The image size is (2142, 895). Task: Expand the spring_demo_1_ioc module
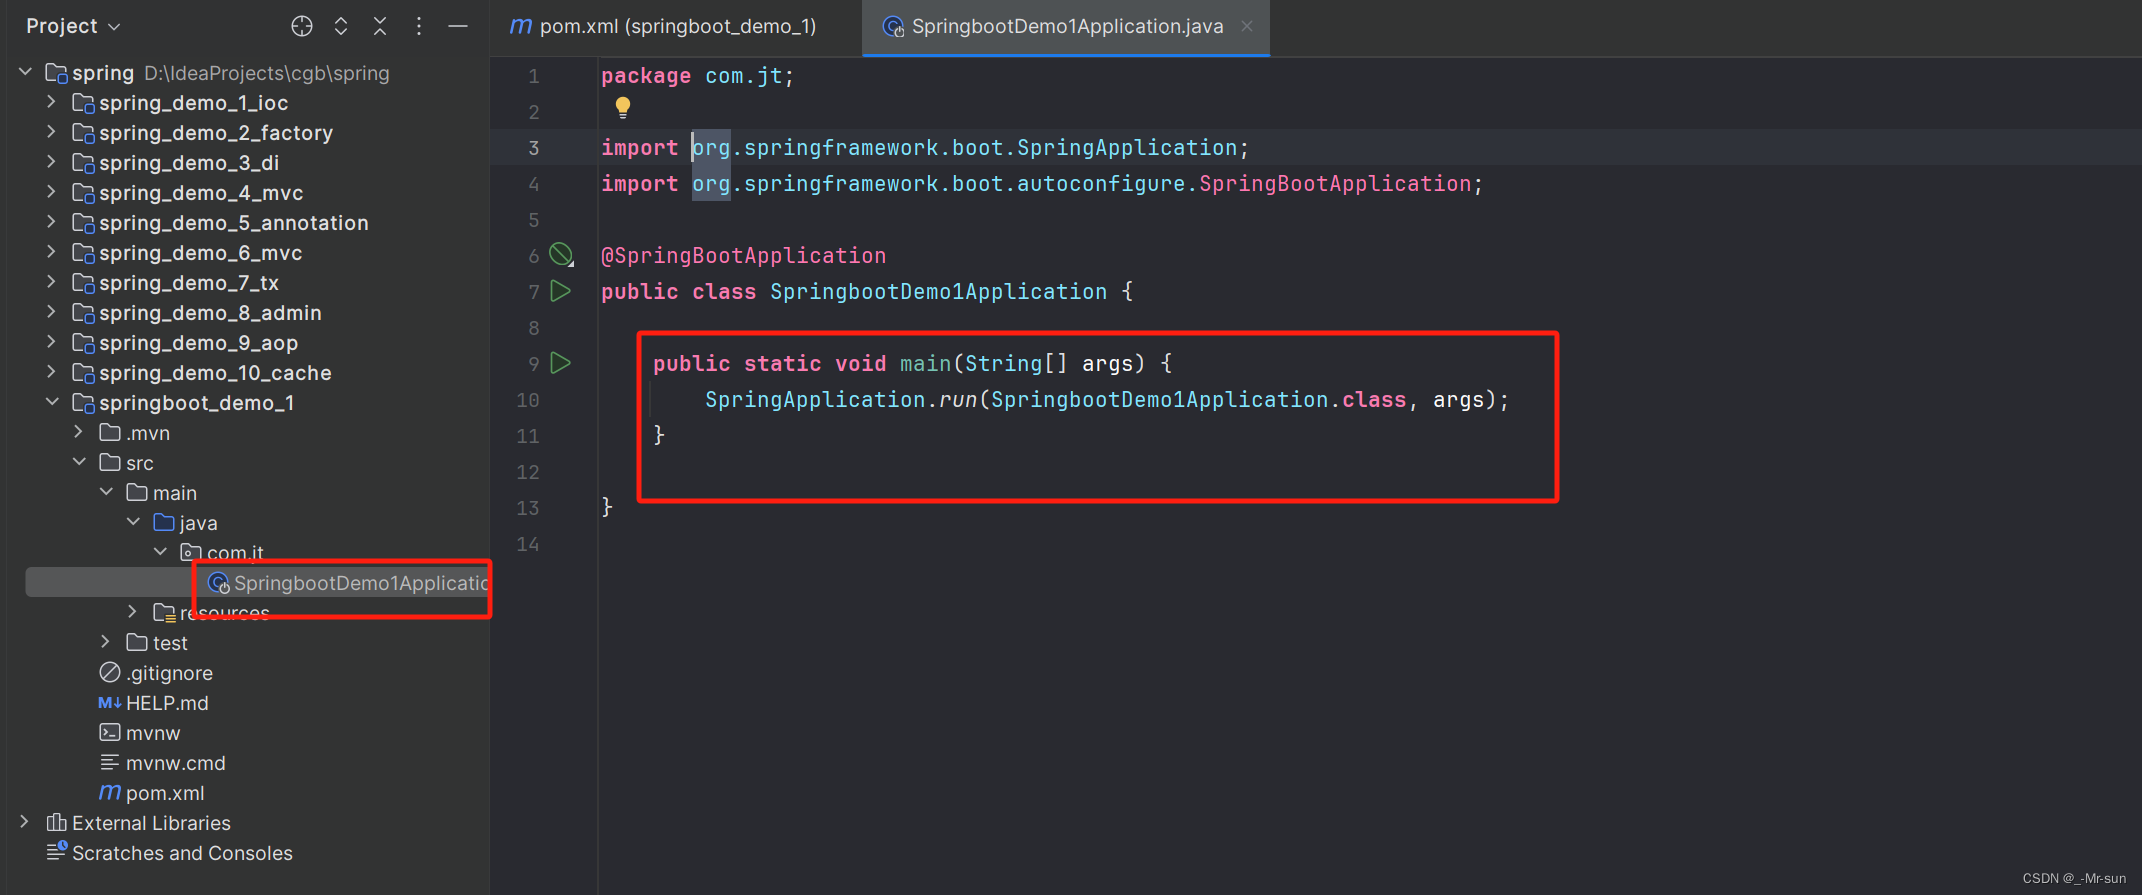click(x=51, y=102)
